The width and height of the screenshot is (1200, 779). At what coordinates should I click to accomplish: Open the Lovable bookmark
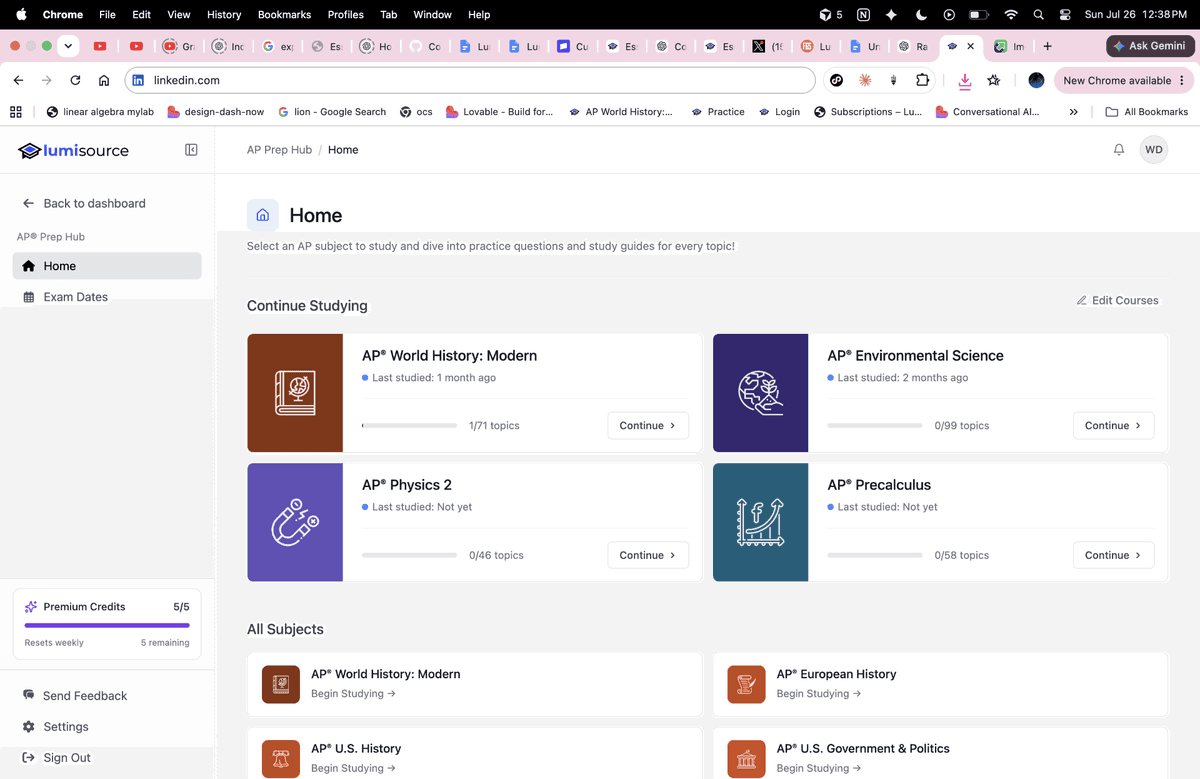pos(499,112)
